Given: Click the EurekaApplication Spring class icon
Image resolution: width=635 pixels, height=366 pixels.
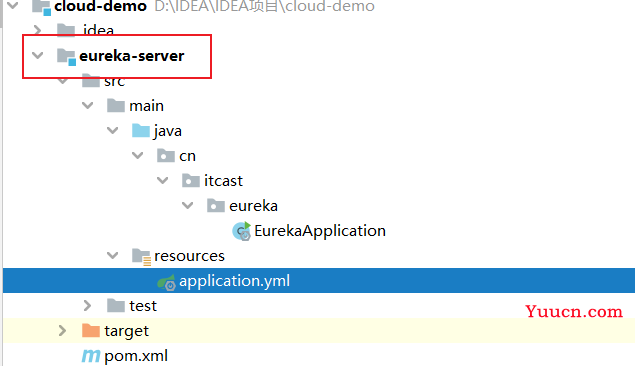Looking at the screenshot, I should (242, 231).
